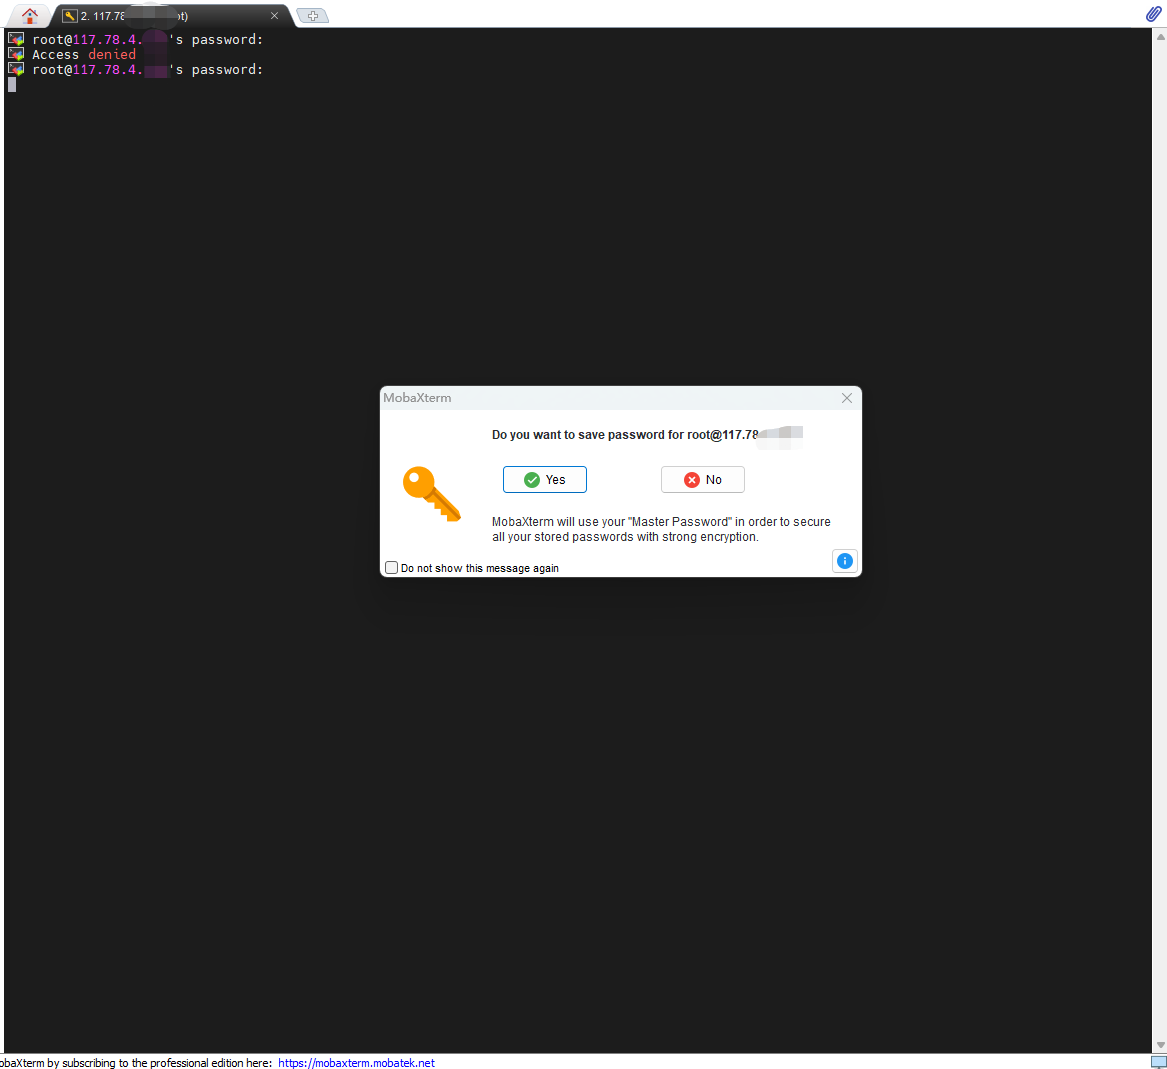Open a new terminal tab
The height and width of the screenshot is (1069, 1167).
[x=313, y=16]
